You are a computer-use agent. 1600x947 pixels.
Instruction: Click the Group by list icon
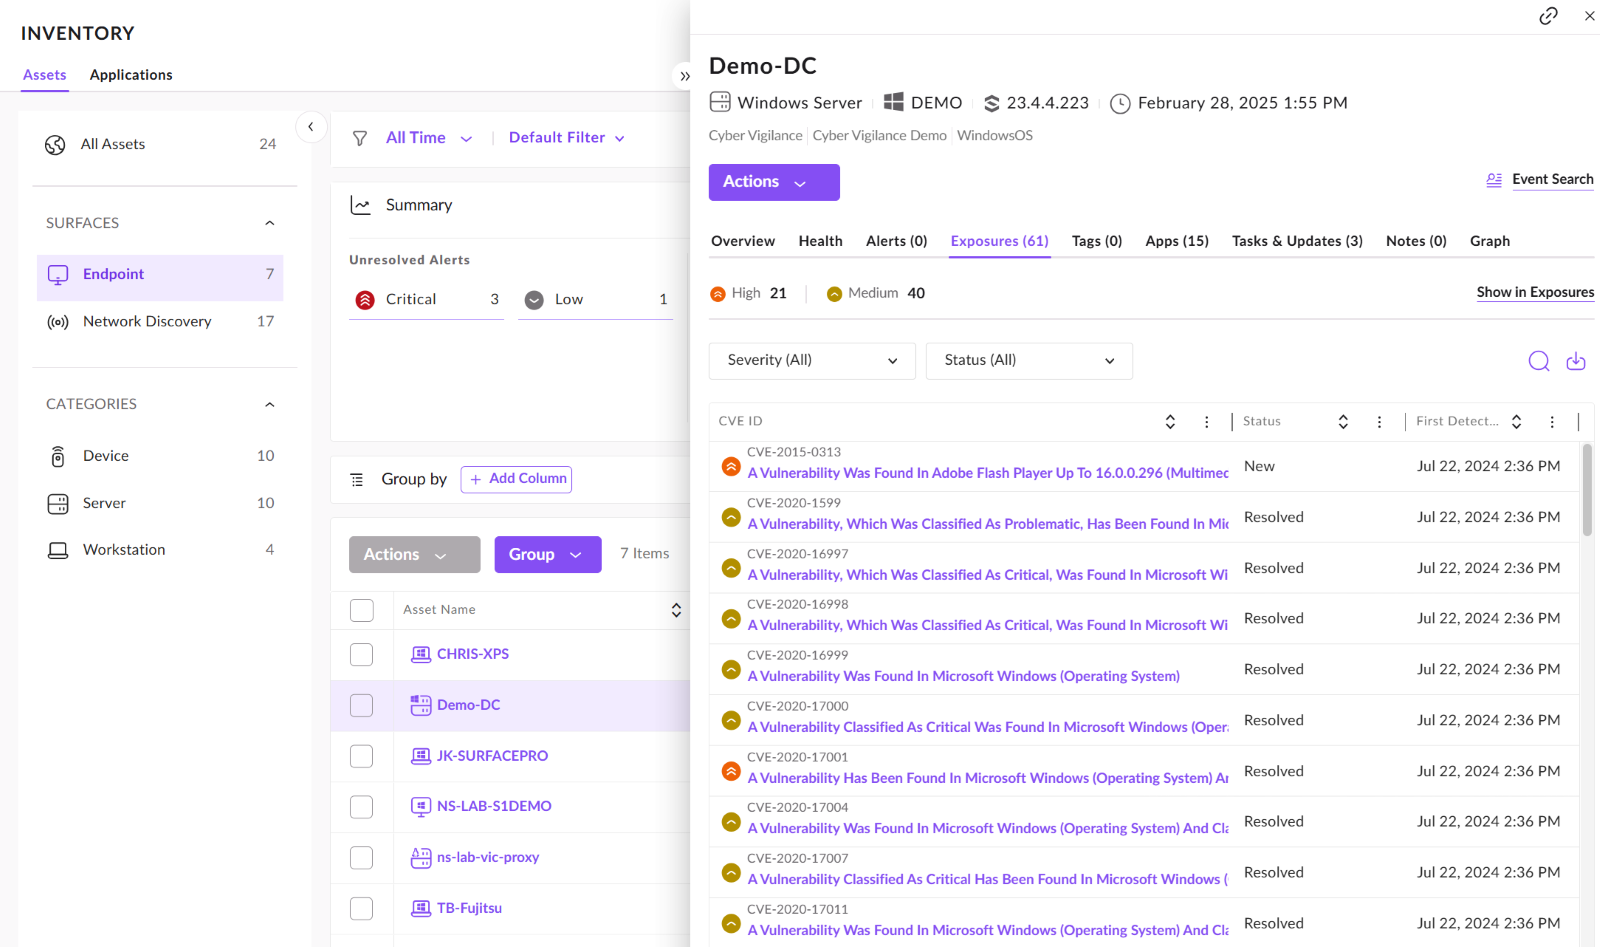tap(357, 480)
